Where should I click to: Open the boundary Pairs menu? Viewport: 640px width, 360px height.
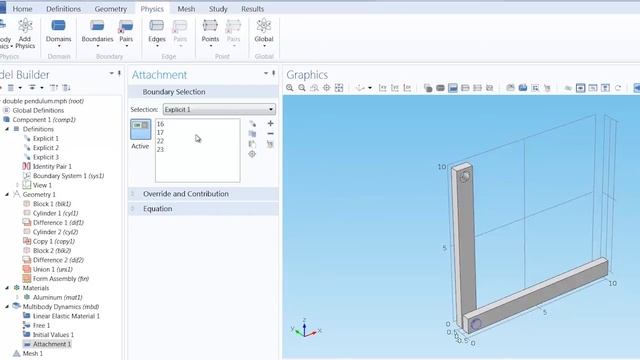(126, 33)
